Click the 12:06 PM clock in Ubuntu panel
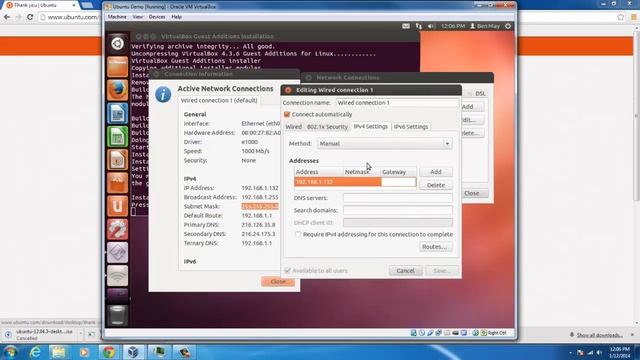 (x=453, y=26)
